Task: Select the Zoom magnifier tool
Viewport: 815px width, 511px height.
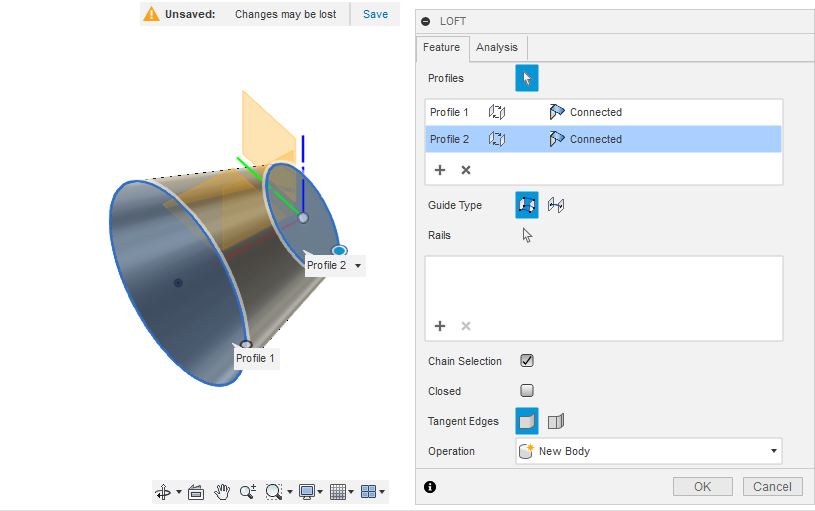Action: point(247,491)
